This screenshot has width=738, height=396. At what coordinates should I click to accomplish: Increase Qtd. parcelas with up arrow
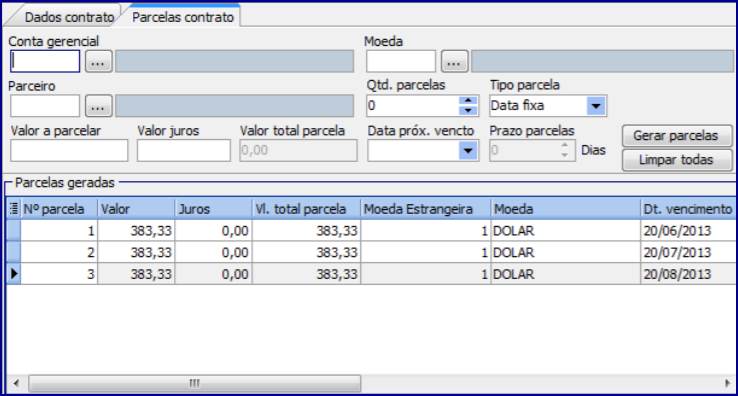click(x=468, y=100)
